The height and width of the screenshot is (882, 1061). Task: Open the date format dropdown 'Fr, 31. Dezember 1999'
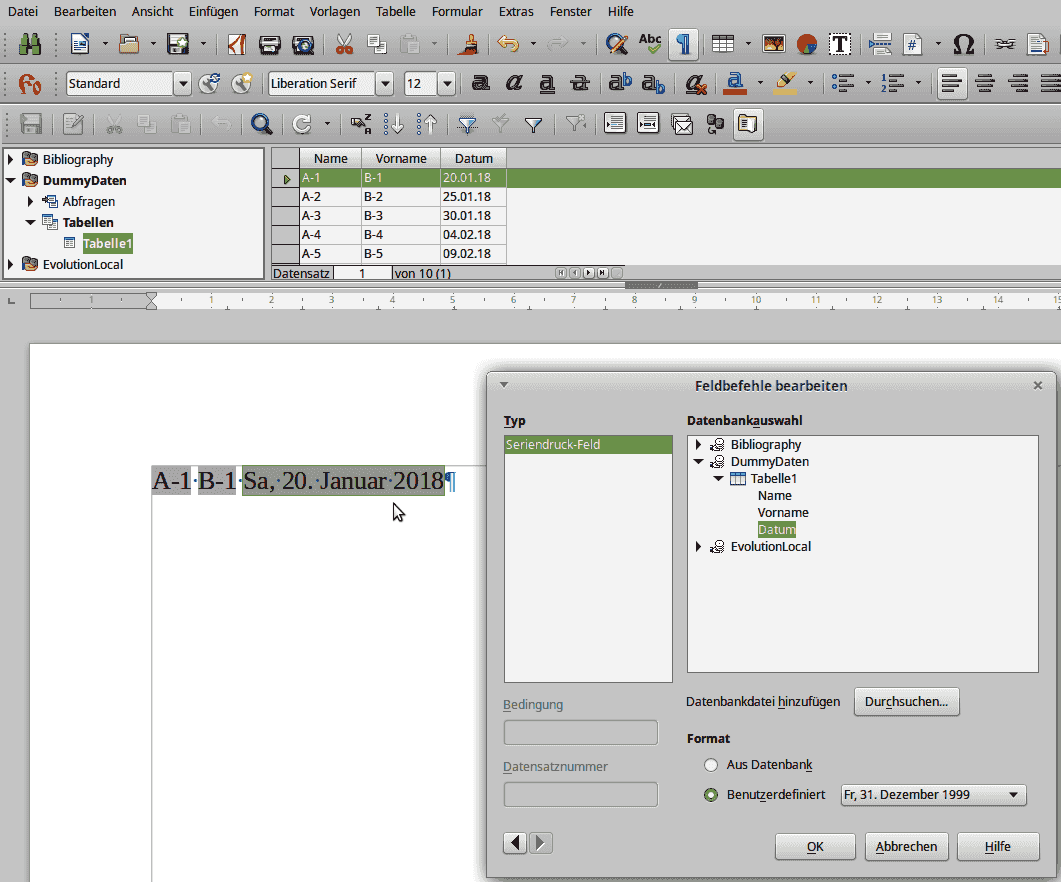933,795
